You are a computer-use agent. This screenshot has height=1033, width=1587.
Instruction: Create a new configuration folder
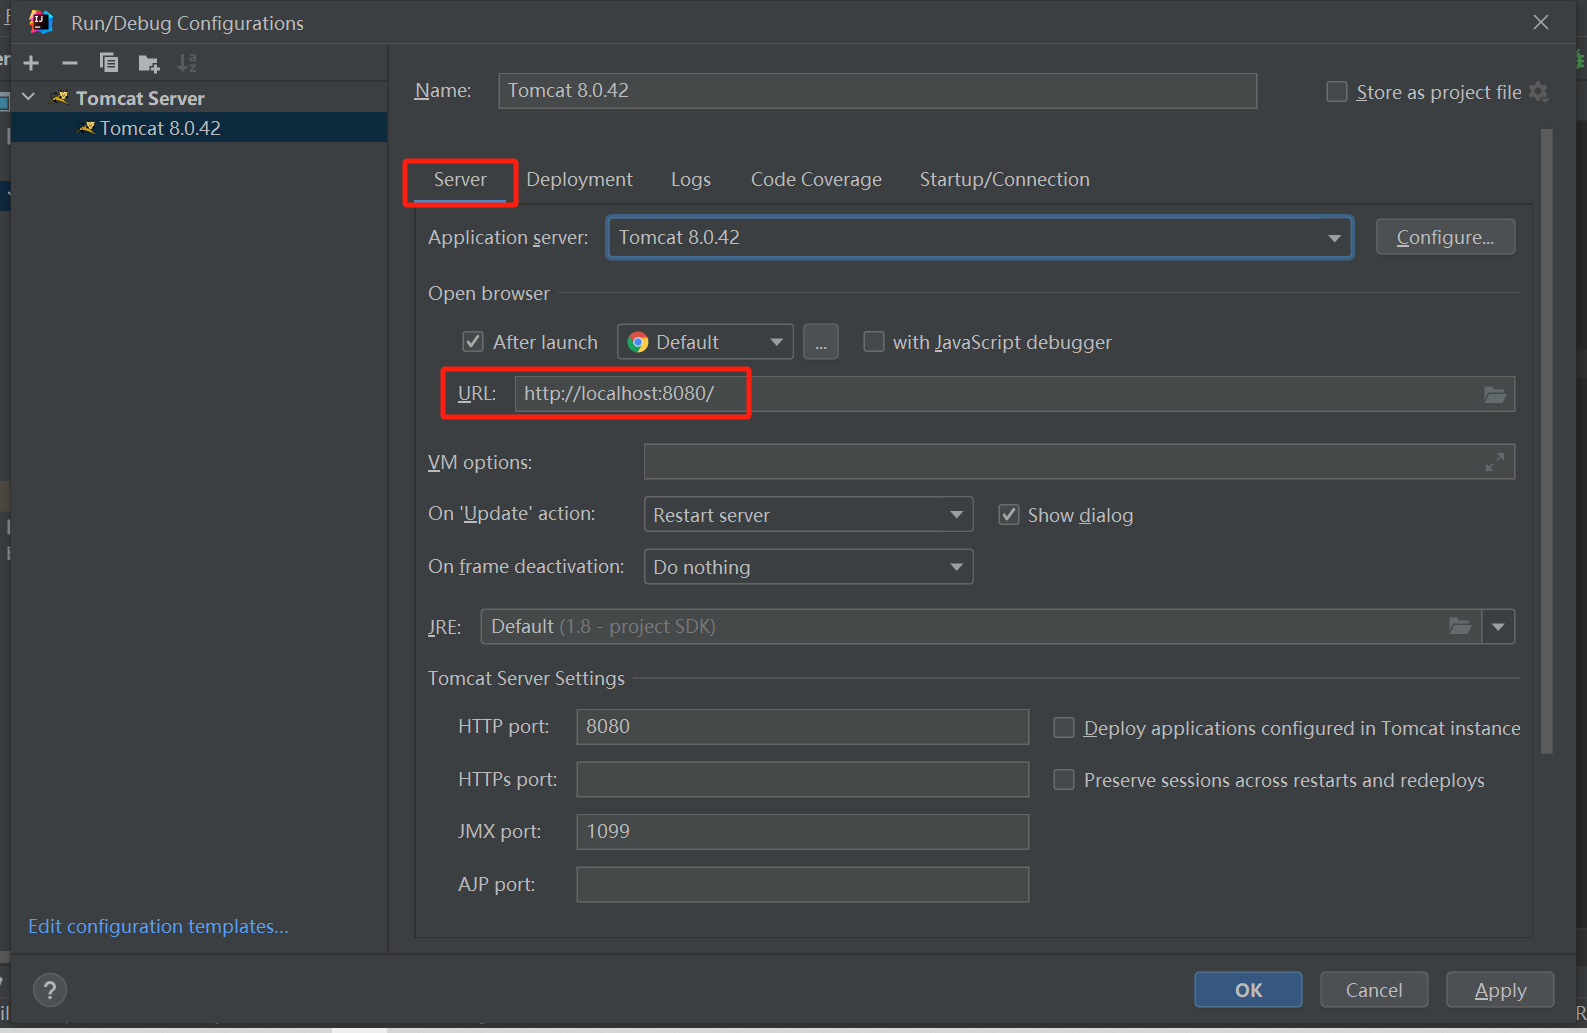point(149,64)
